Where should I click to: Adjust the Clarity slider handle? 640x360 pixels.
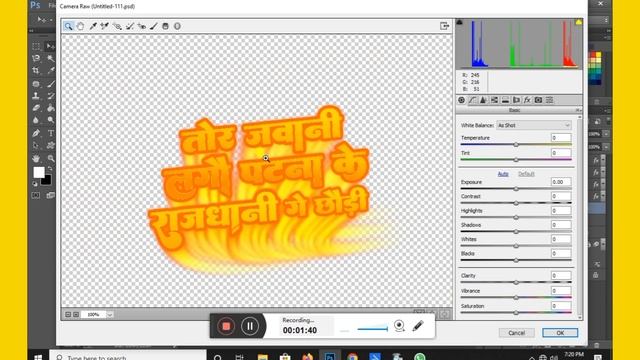pos(516,282)
